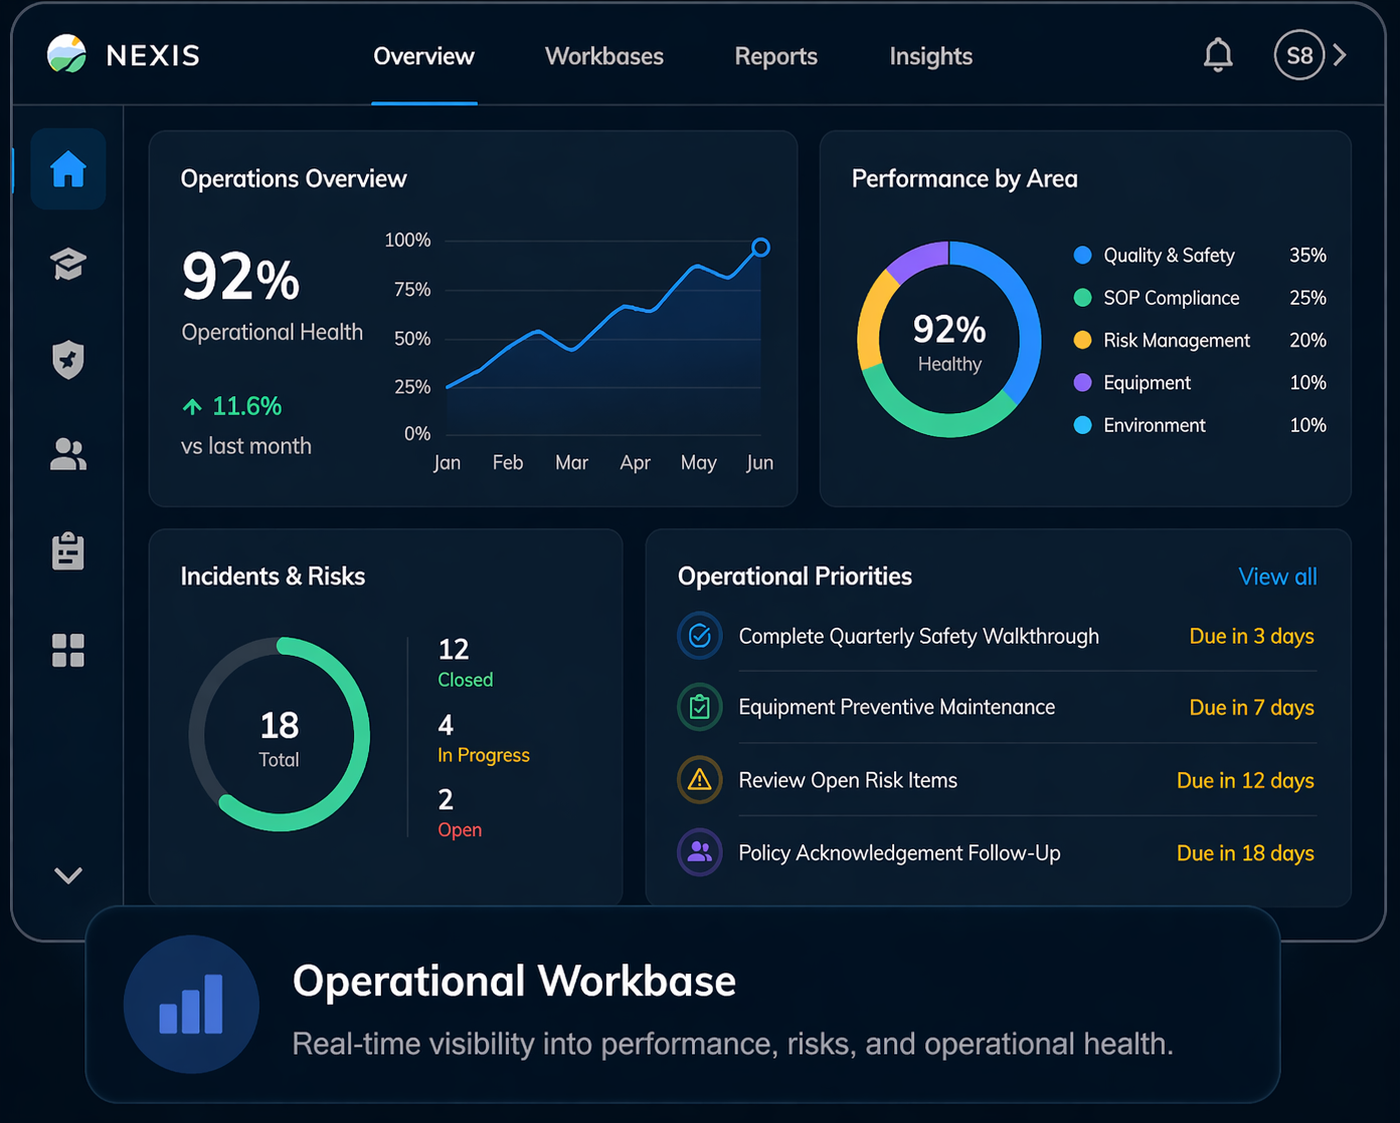Click the notification bell icon

pyautogui.click(x=1218, y=55)
